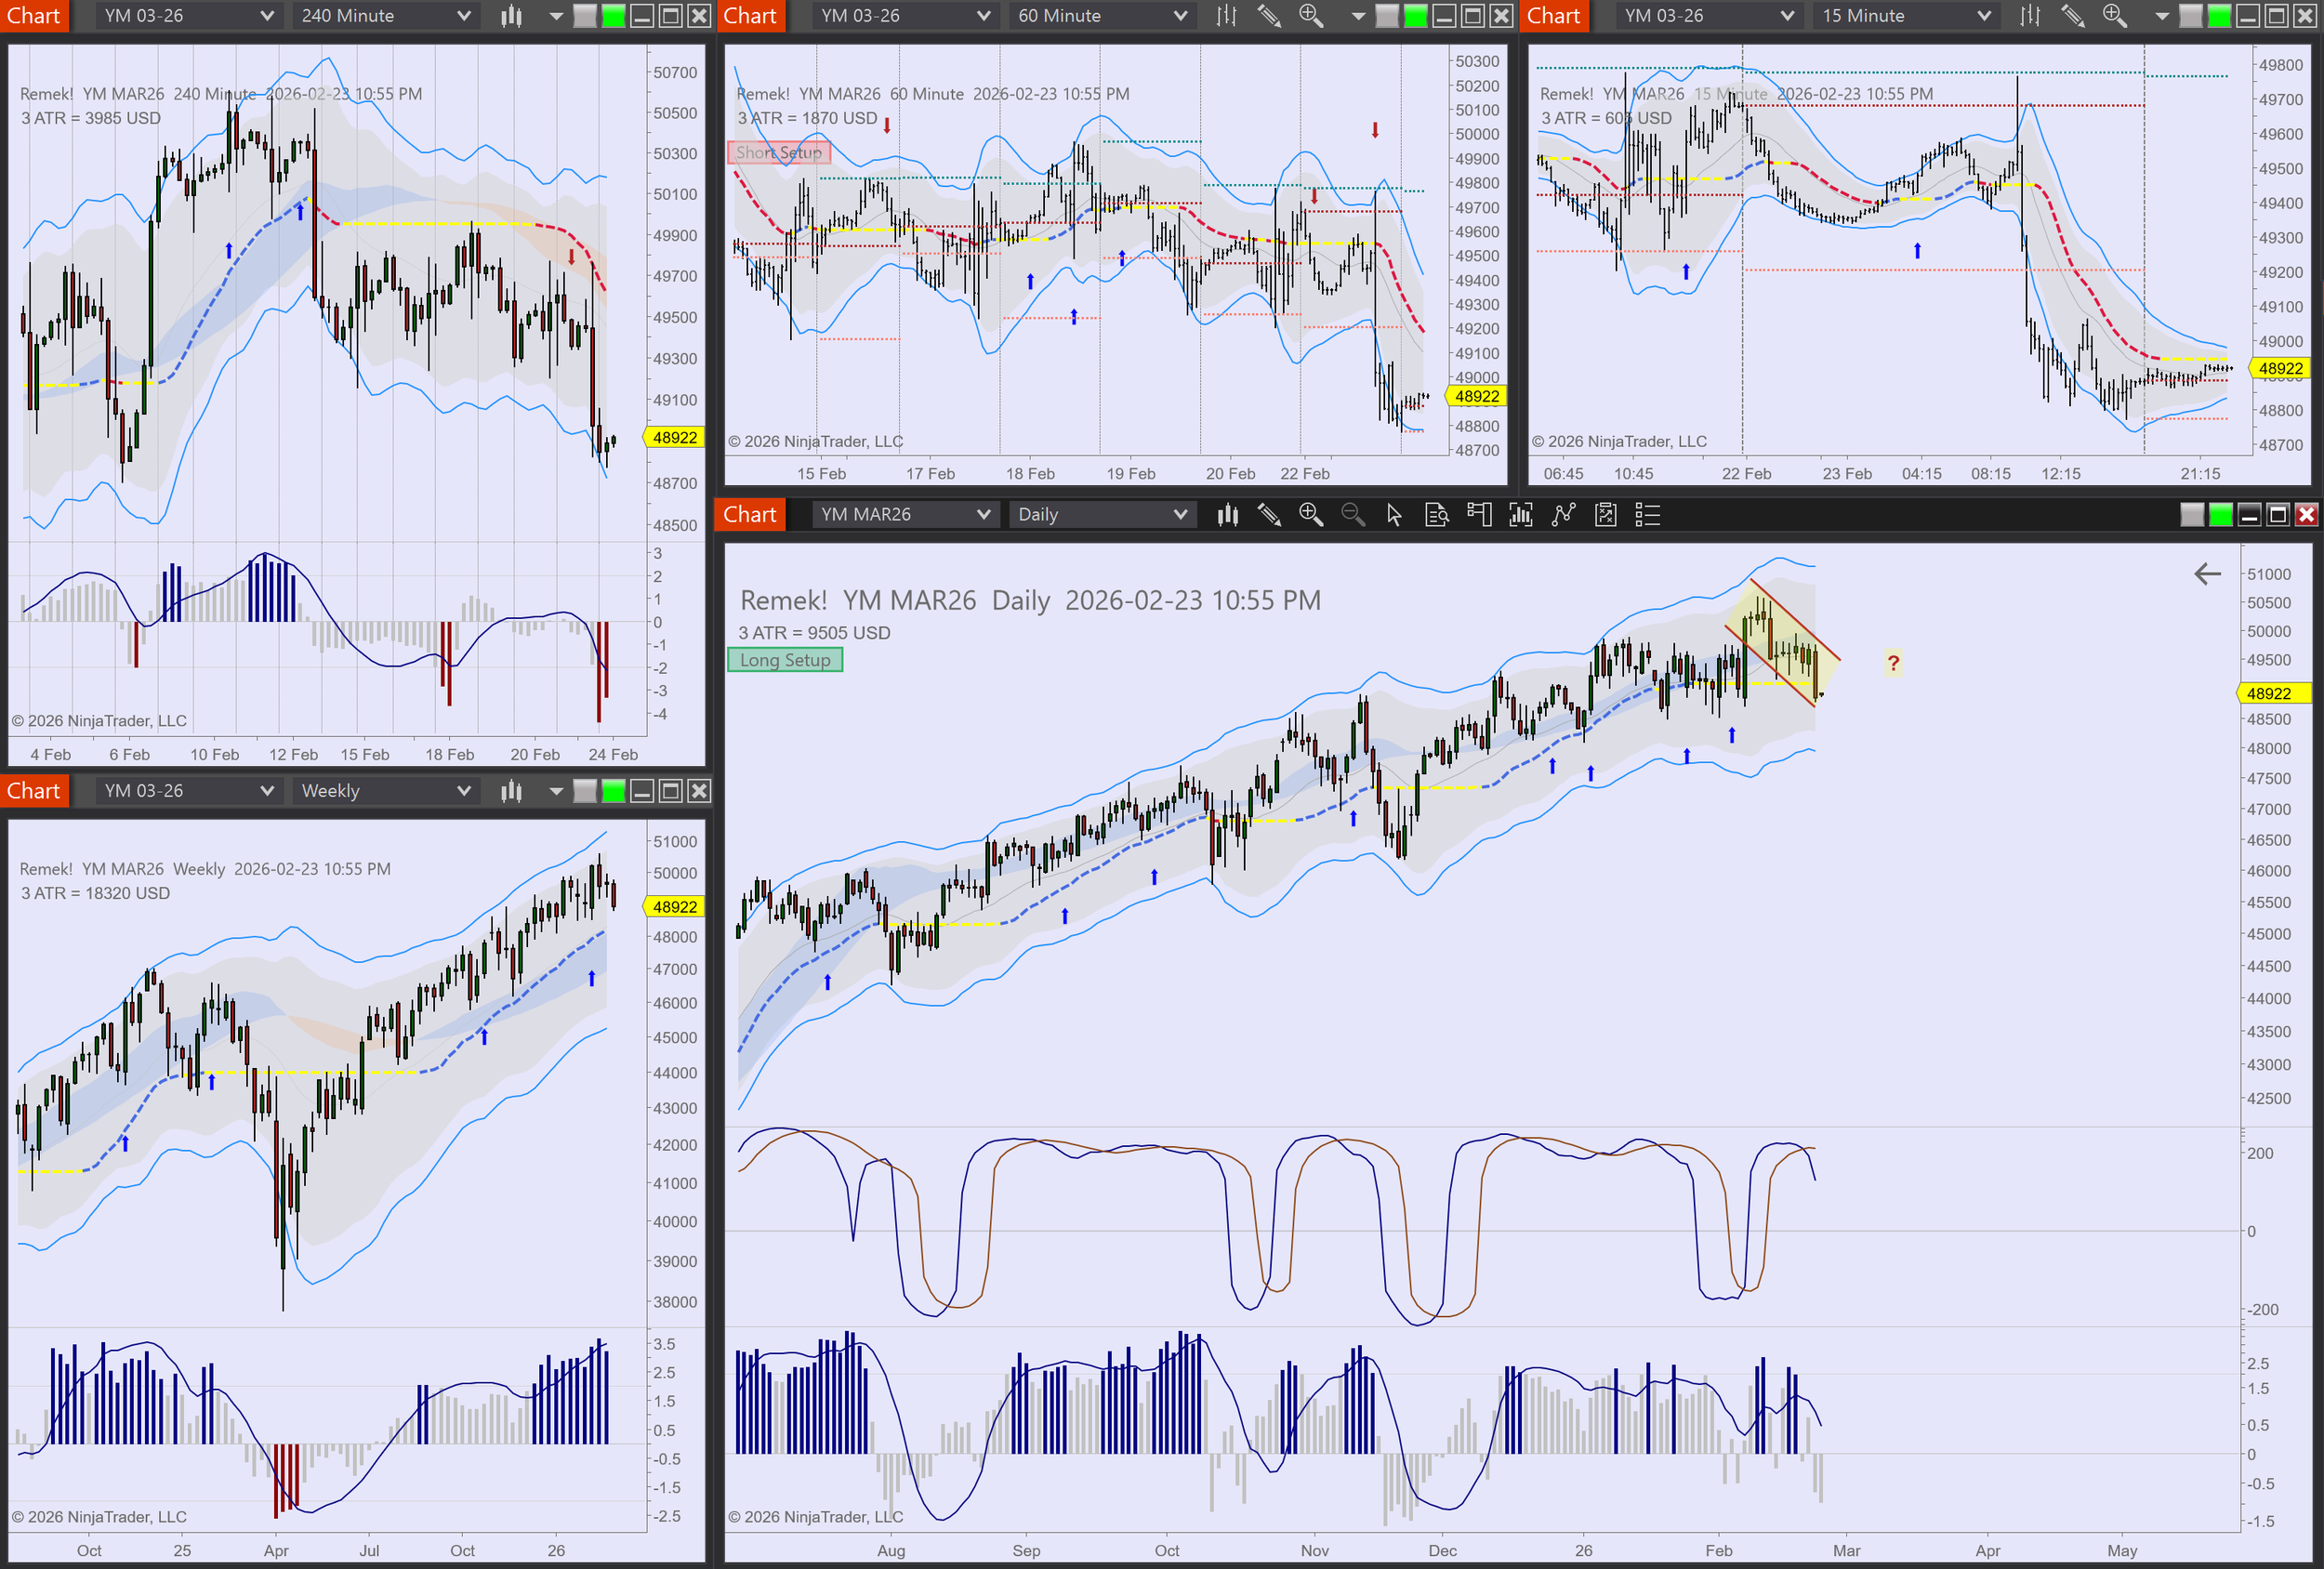Viewport: 2324px width, 1569px height.
Task: Click the Short Setup label on 60 Minute chart
Action: 778,153
